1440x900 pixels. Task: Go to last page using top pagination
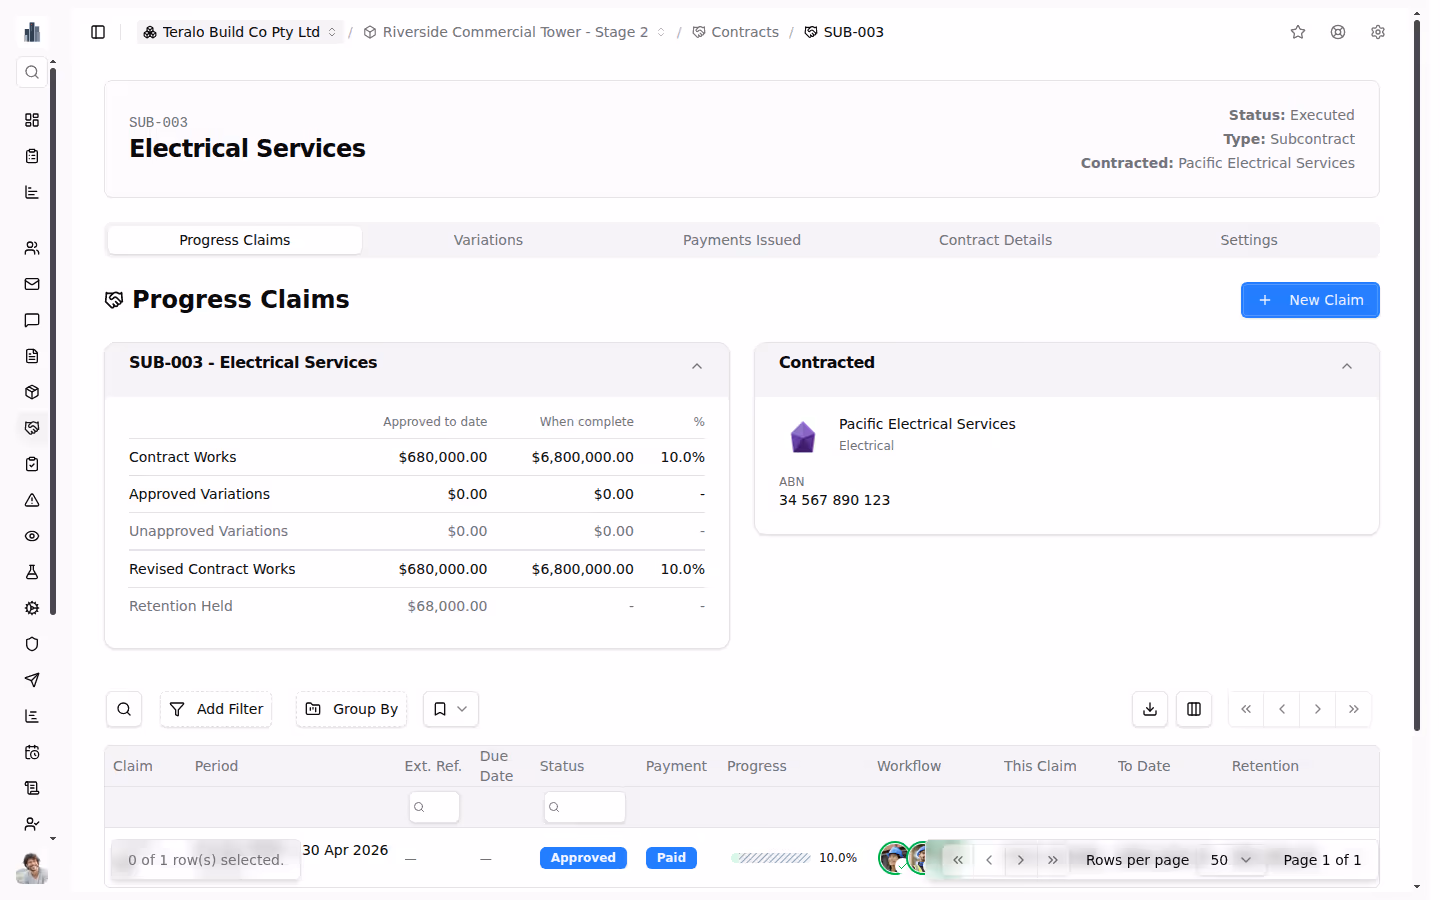(1354, 709)
